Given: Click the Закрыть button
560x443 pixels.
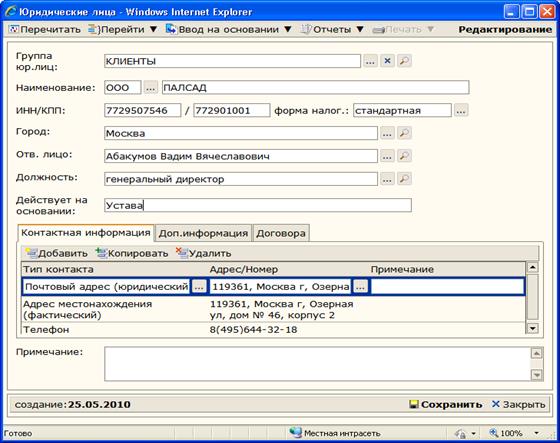Looking at the screenshot, I should pyautogui.click(x=519, y=404).
